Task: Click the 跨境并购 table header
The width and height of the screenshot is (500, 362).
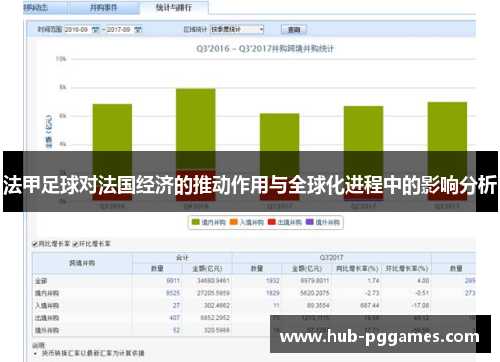Action: (x=82, y=263)
